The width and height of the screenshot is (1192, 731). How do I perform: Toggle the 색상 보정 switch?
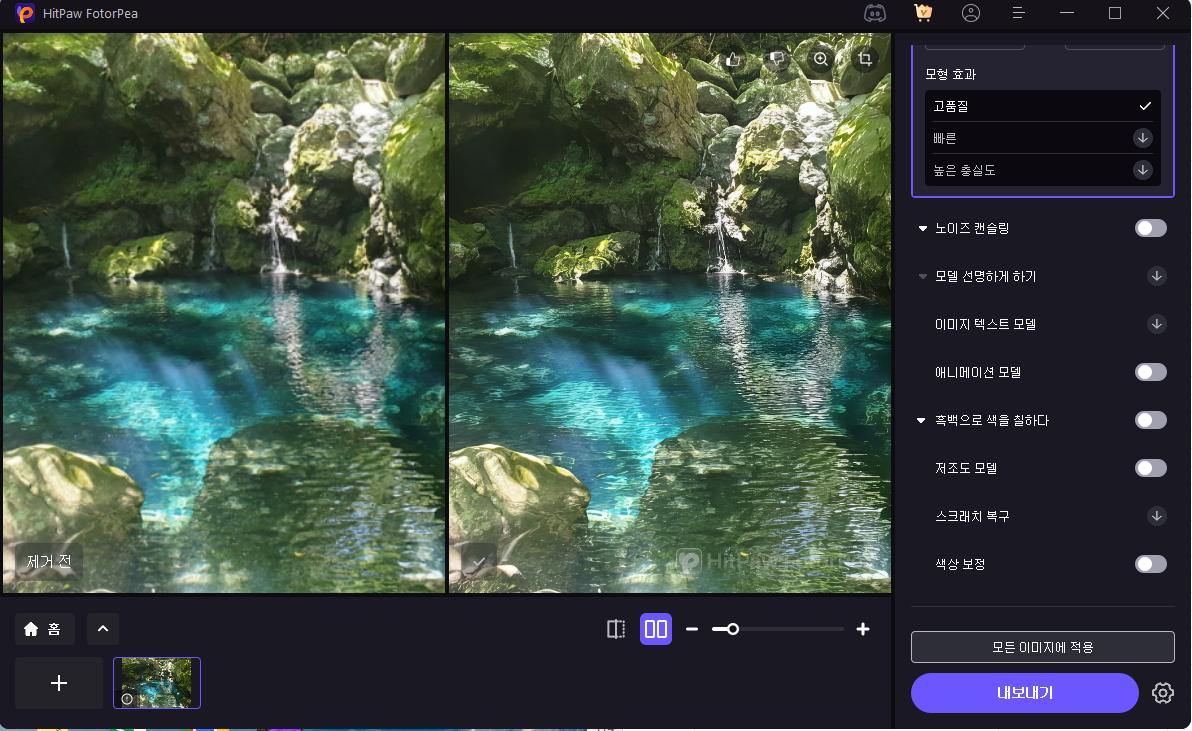point(1150,564)
